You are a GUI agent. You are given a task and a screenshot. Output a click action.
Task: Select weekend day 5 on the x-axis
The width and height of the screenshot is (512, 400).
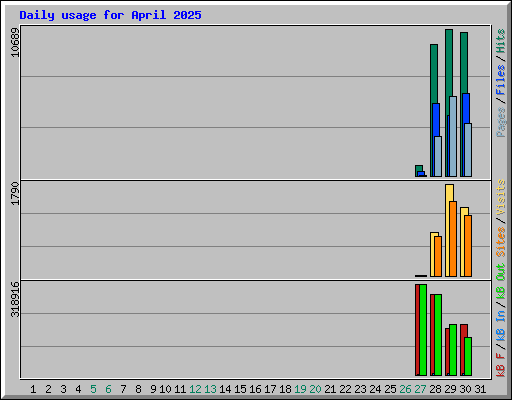point(93,389)
